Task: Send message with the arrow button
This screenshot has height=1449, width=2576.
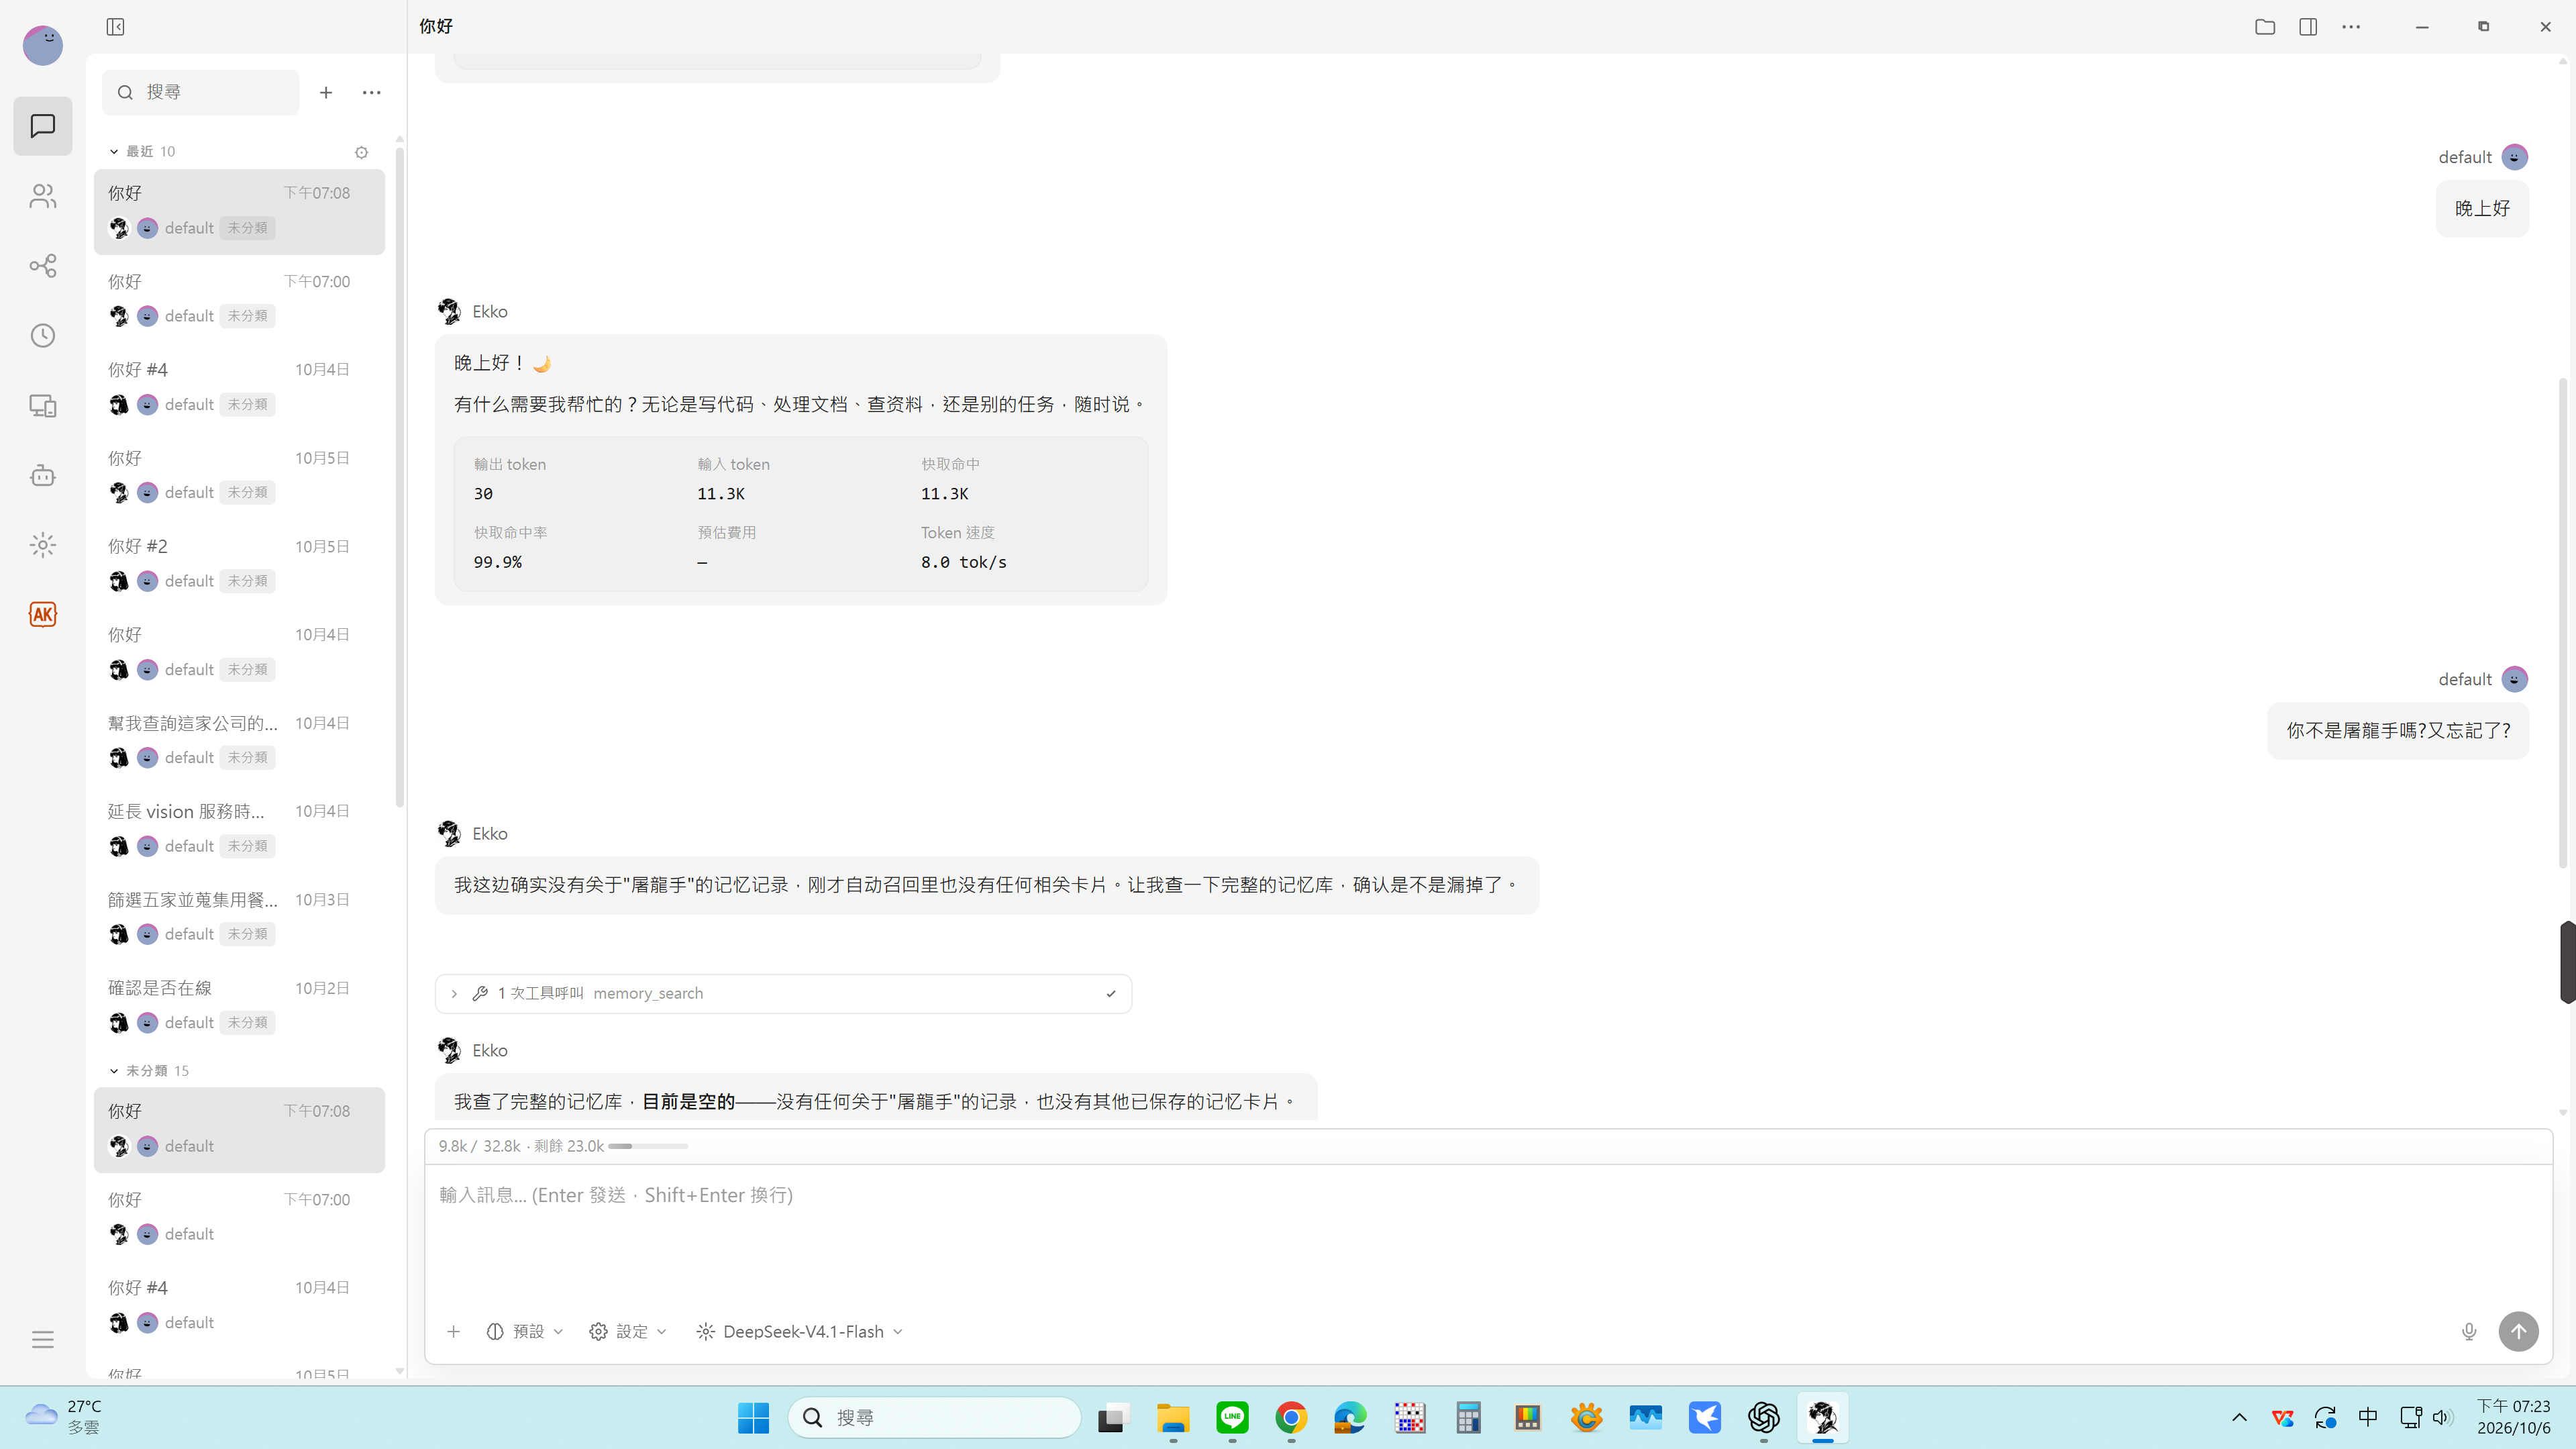Action: coord(2518,1332)
